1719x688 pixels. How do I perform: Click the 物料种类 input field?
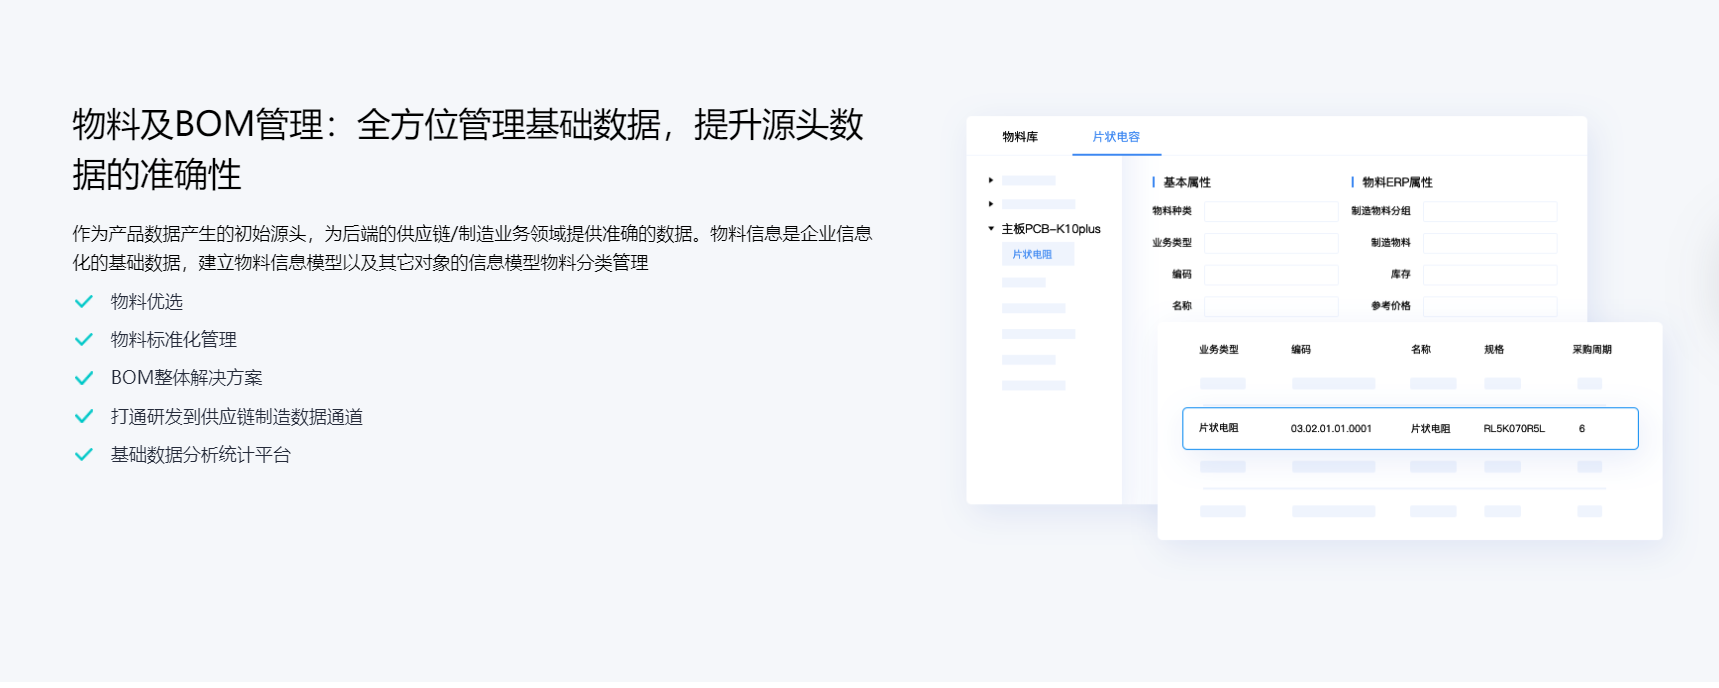click(1271, 212)
